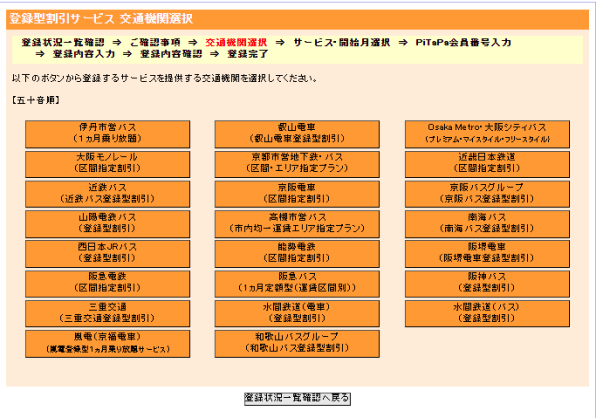
Task: Choose 水間鉄道(電車) button
Action: point(297,314)
